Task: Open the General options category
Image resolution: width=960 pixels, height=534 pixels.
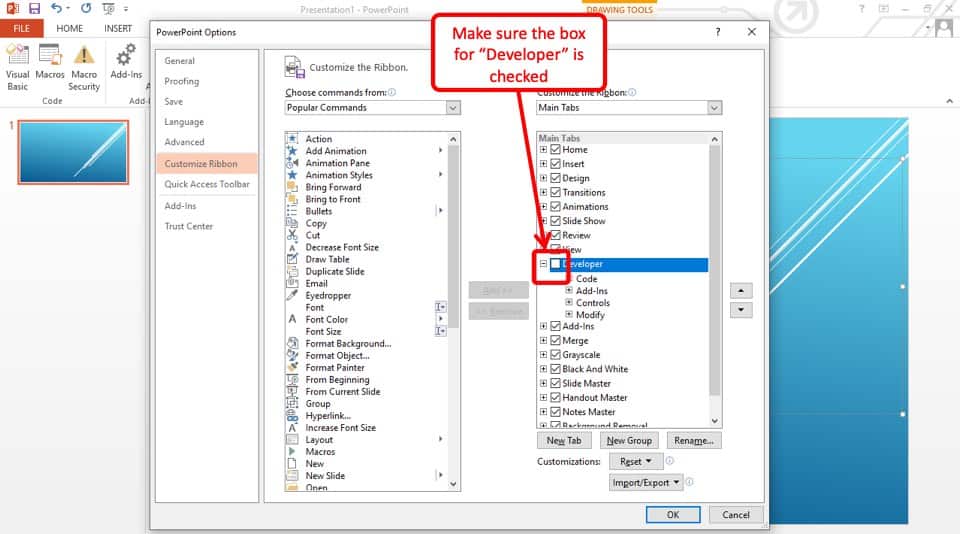Action: pos(179,61)
